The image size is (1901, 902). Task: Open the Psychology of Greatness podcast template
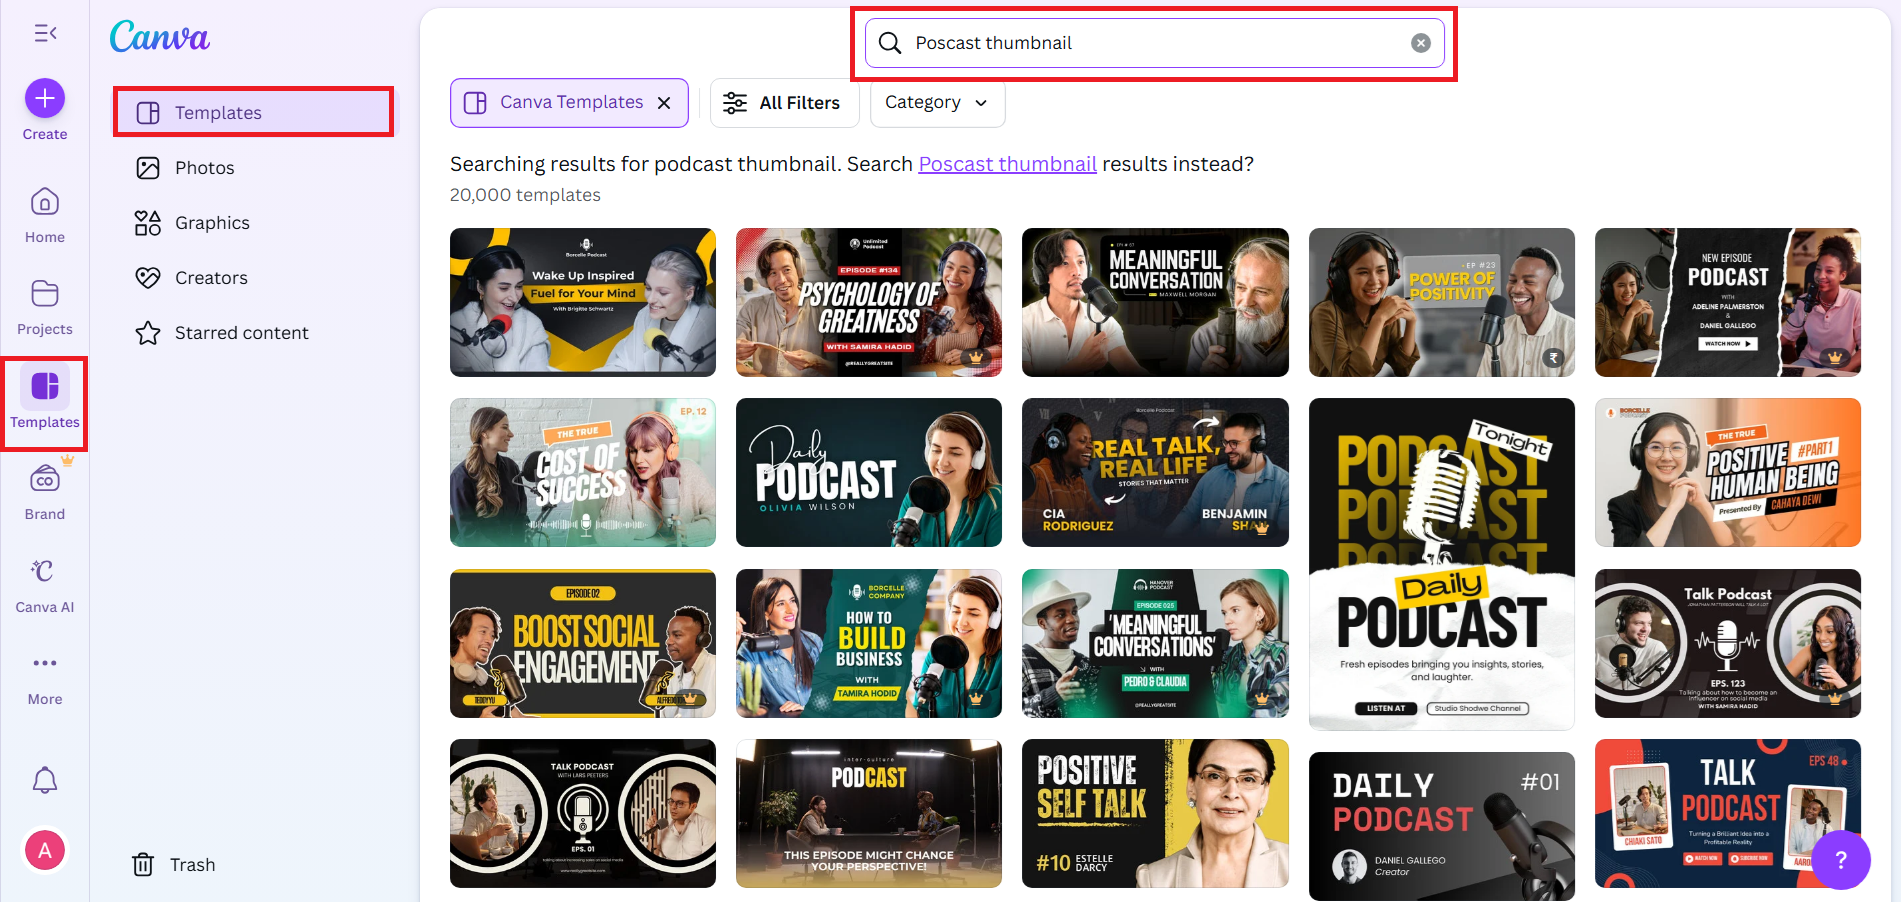pyautogui.click(x=868, y=302)
